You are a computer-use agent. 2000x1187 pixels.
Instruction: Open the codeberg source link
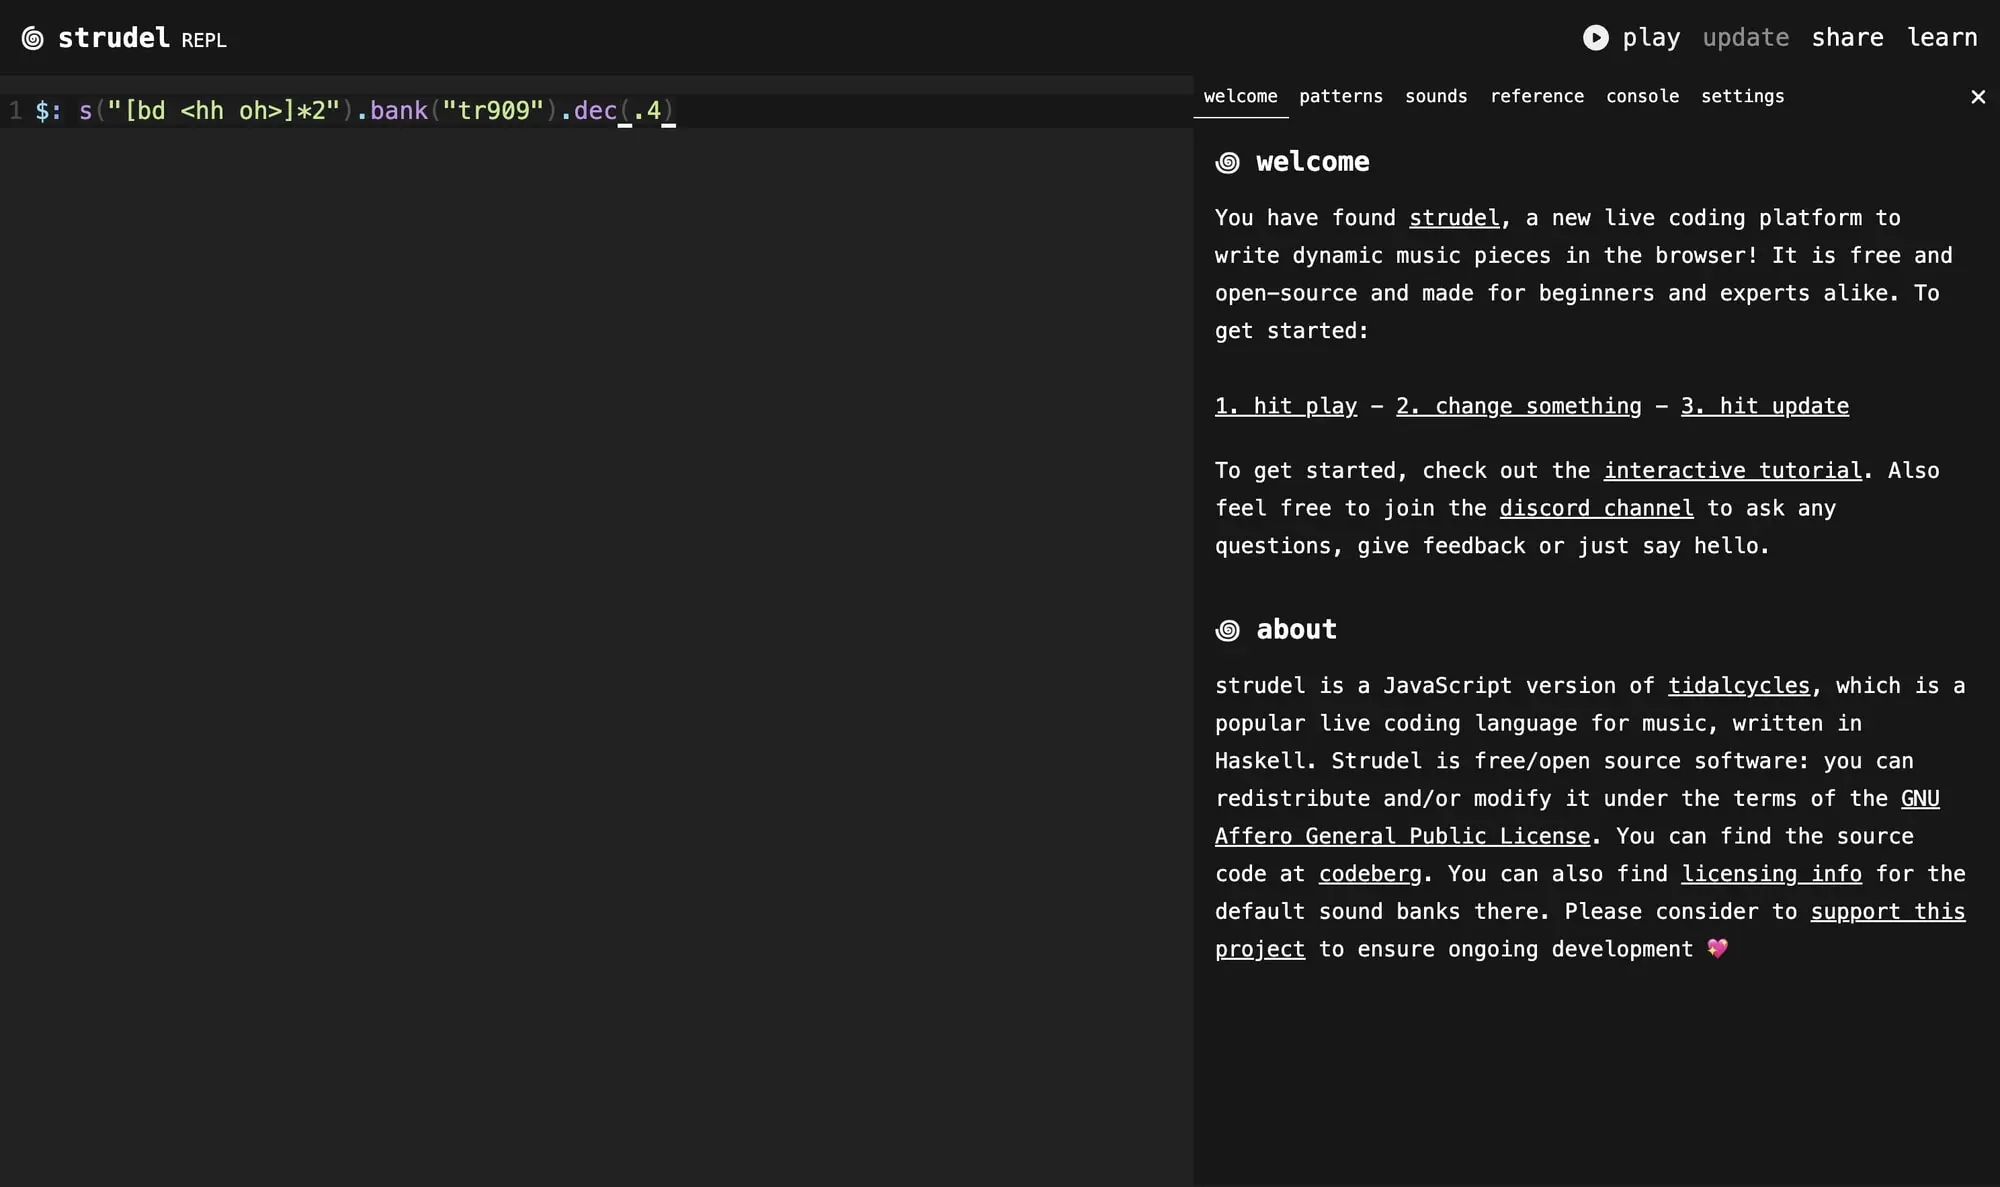(1369, 874)
